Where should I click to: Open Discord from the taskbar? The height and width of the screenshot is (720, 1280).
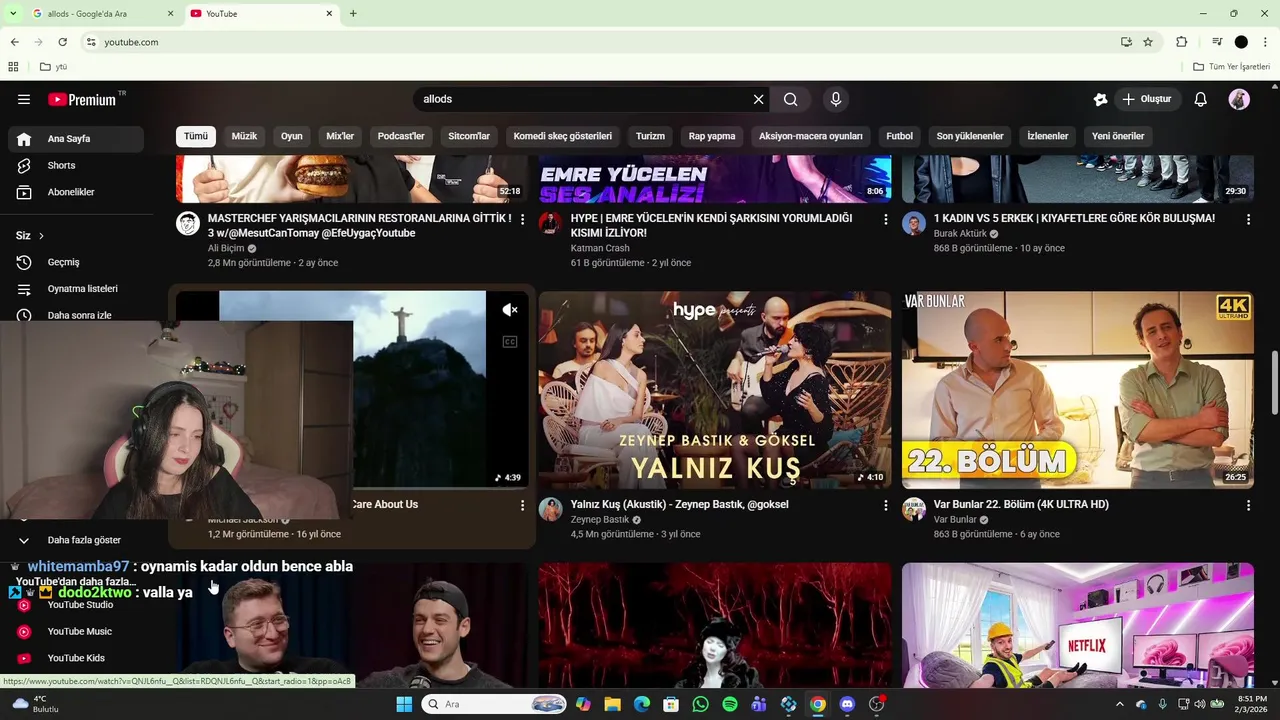848,704
